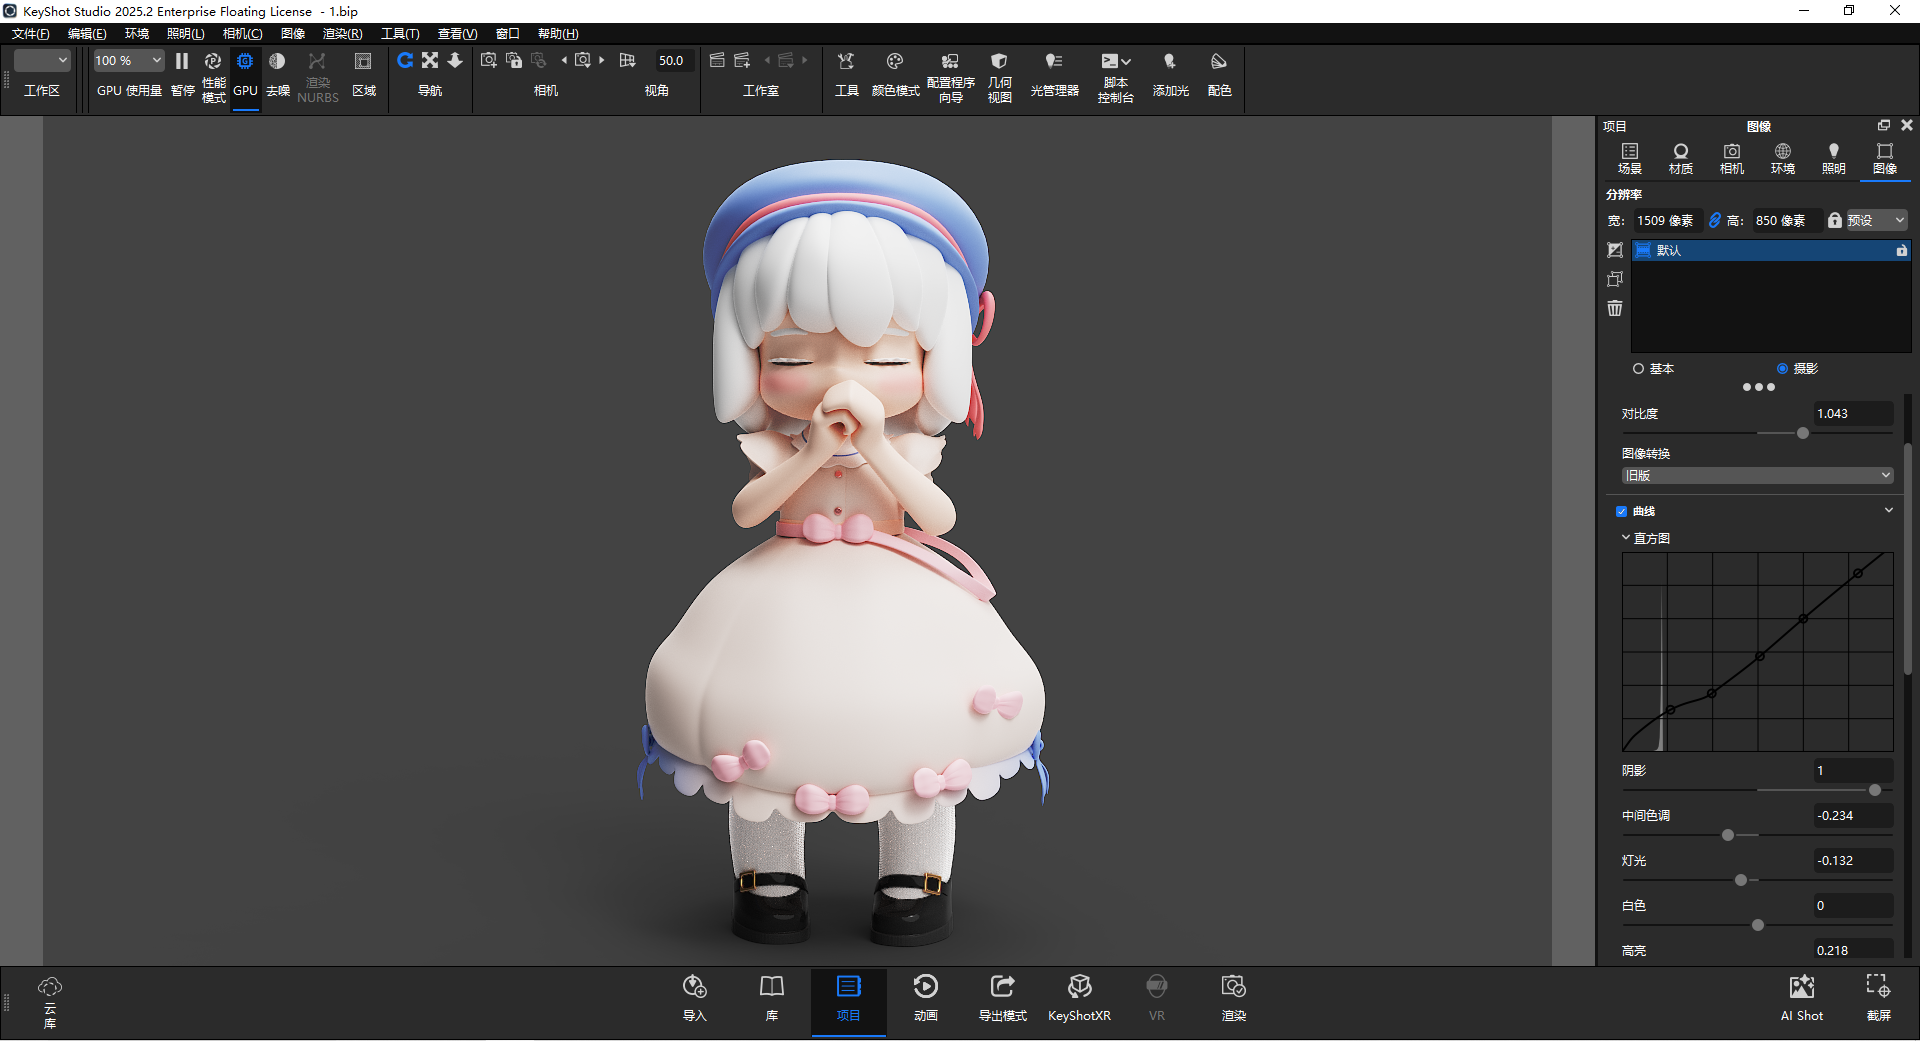Delete image style with trash icon

coord(1615,308)
